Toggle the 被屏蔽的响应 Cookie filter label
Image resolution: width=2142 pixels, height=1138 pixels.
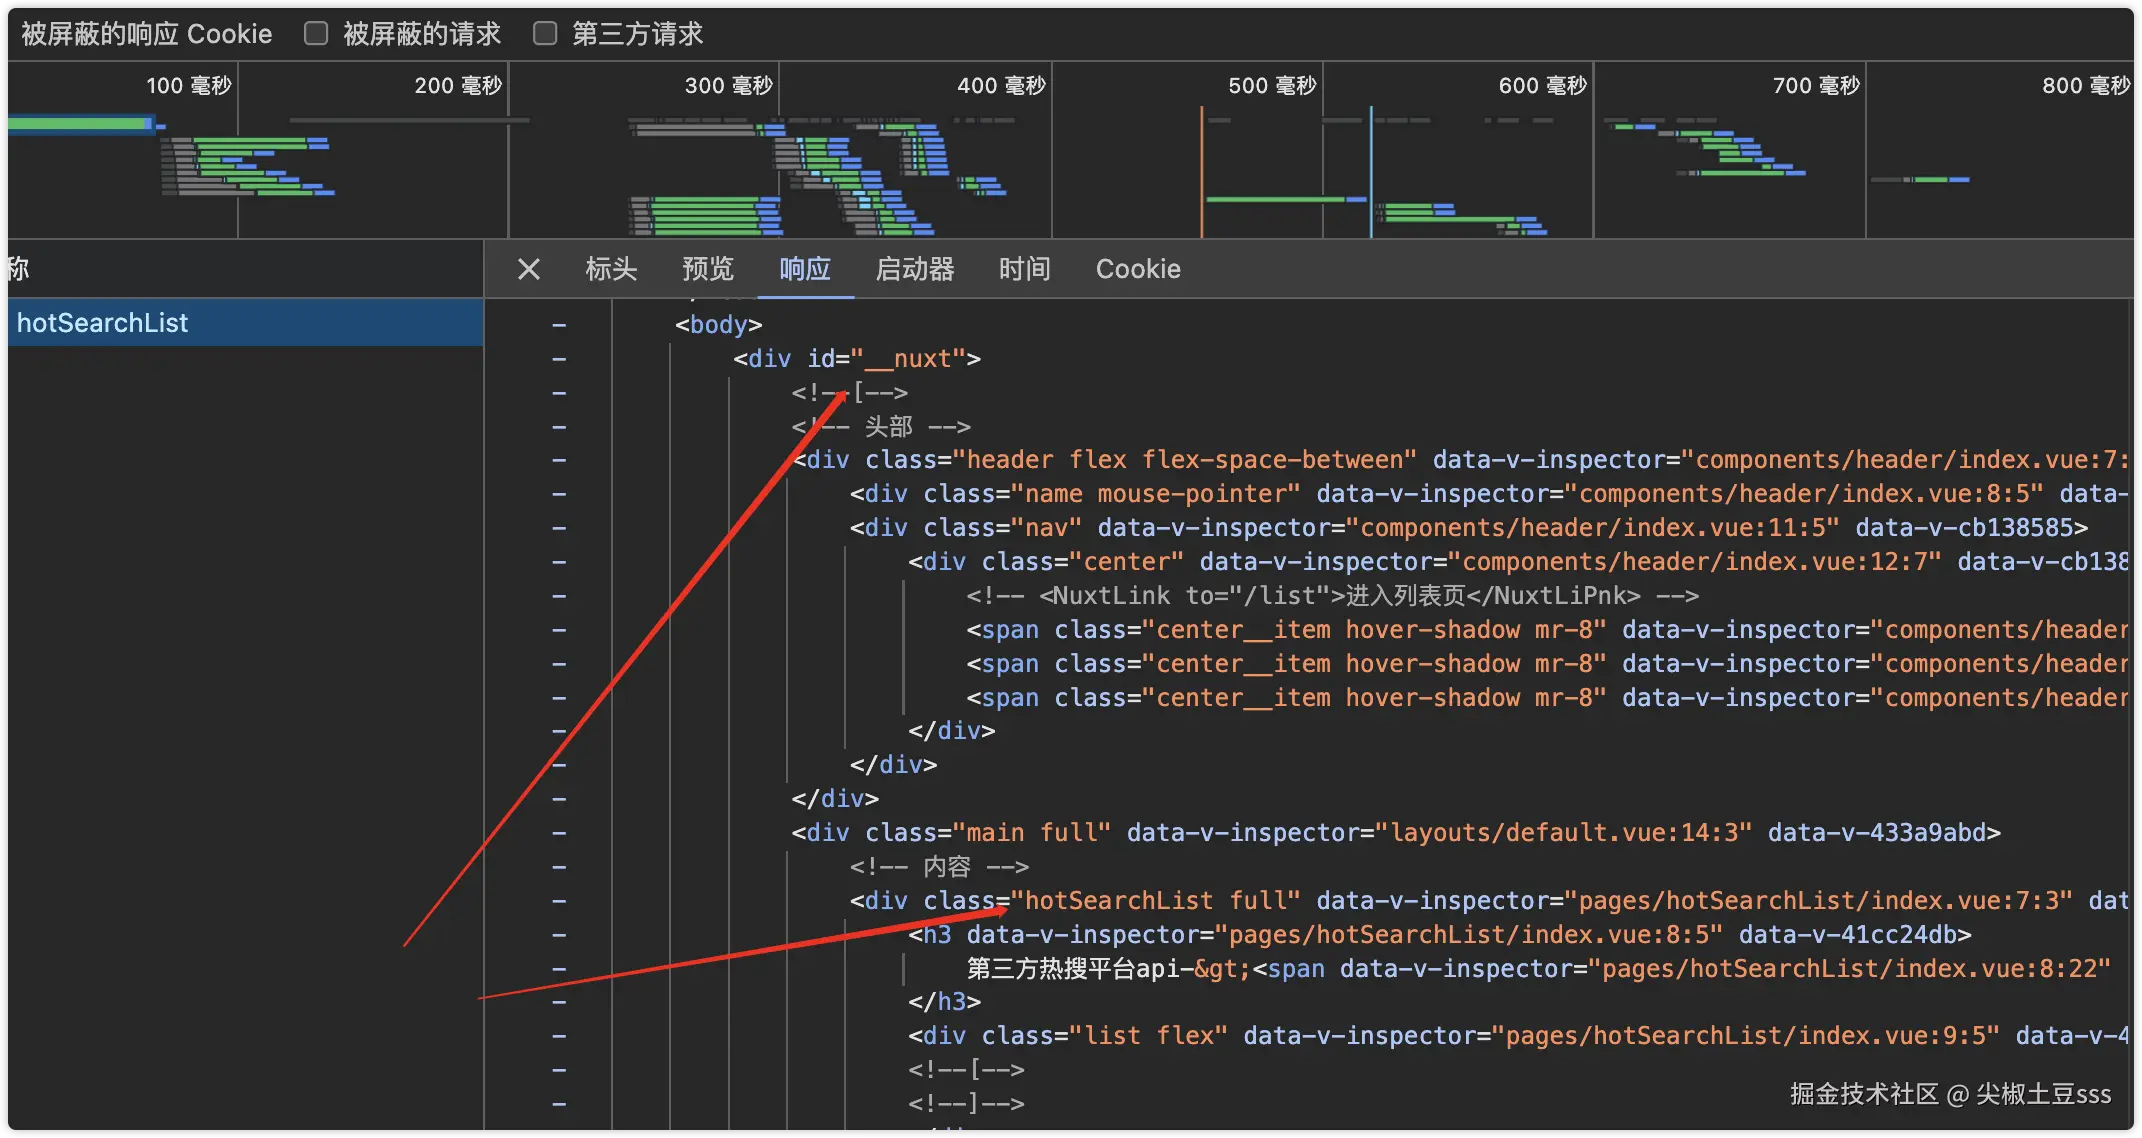tap(146, 34)
